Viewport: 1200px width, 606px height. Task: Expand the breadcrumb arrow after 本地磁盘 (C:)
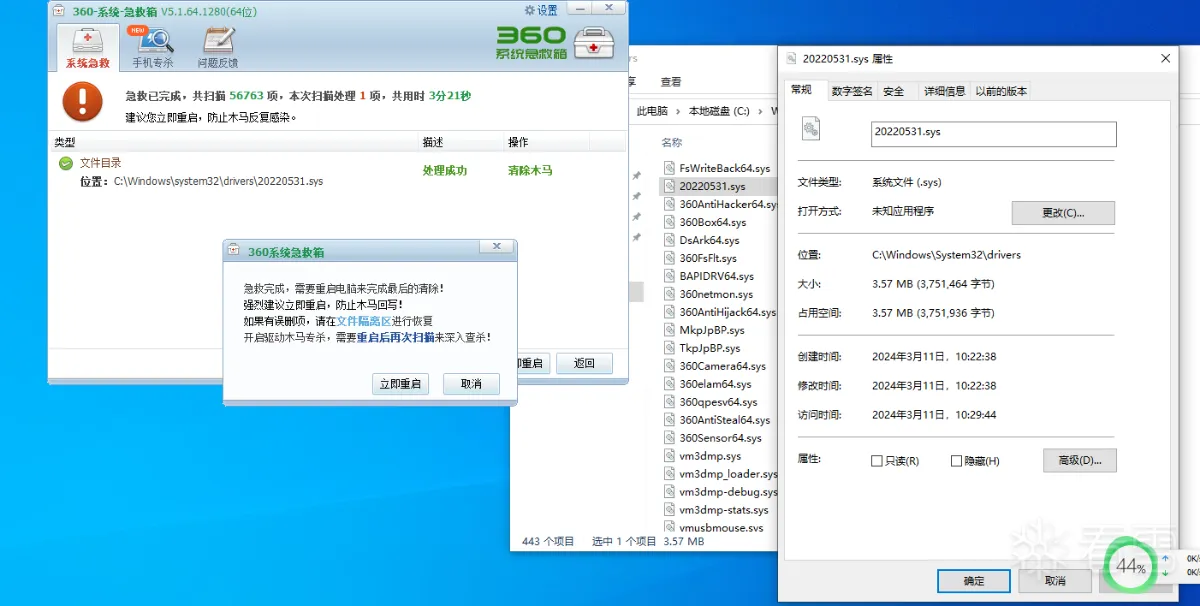tap(761, 111)
